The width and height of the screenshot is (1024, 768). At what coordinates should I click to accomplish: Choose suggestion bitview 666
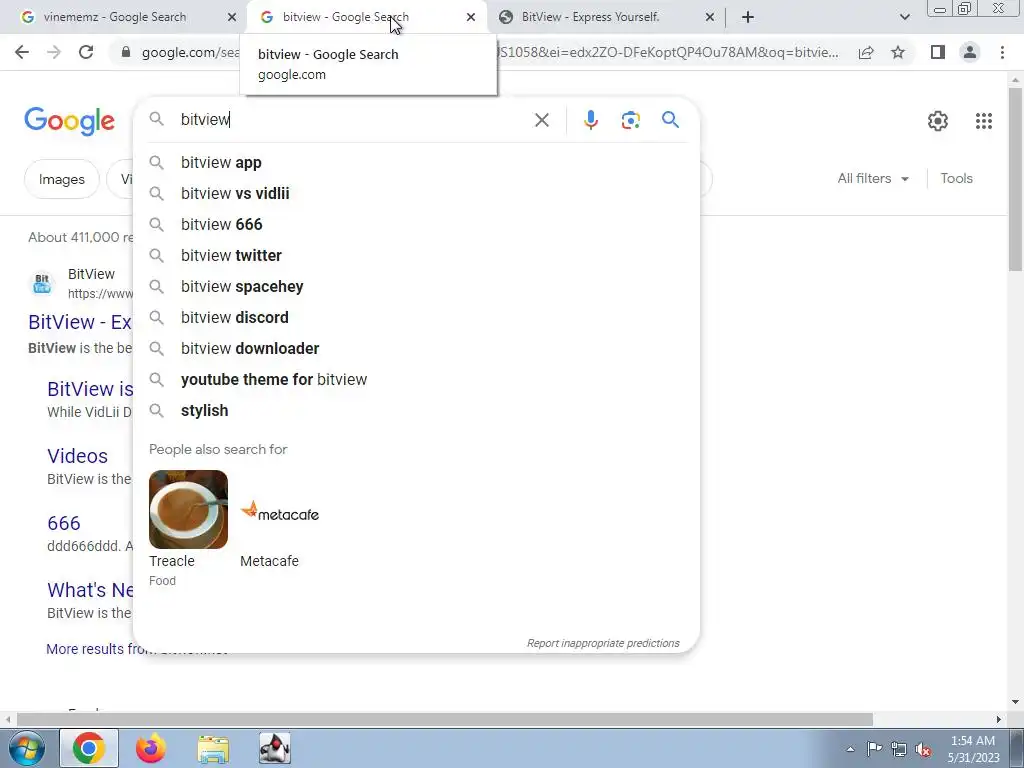416,225
